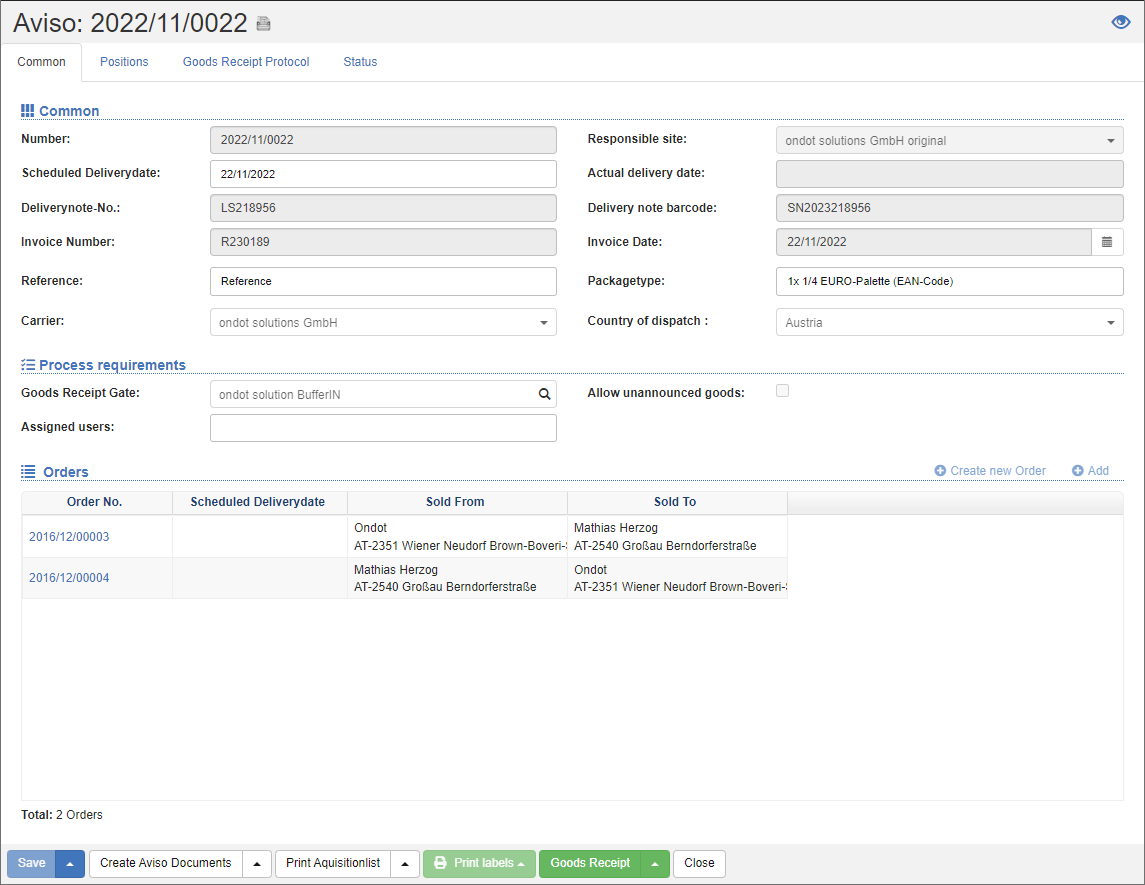Image resolution: width=1145 pixels, height=885 pixels.
Task: Open order link 2016/12/00003
Action: (x=69, y=537)
